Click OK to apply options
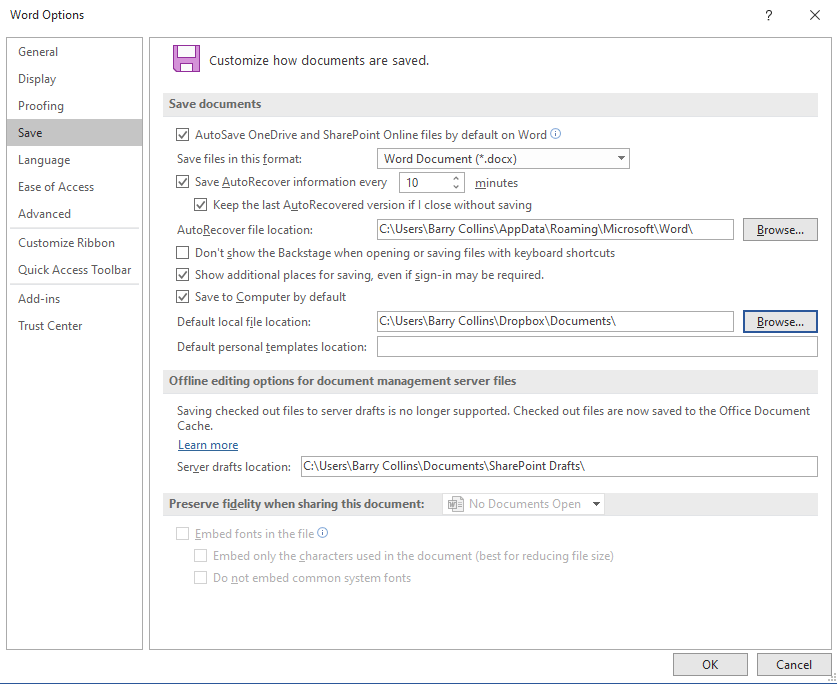The width and height of the screenshot is (837, 684). (x=710, y=664)
